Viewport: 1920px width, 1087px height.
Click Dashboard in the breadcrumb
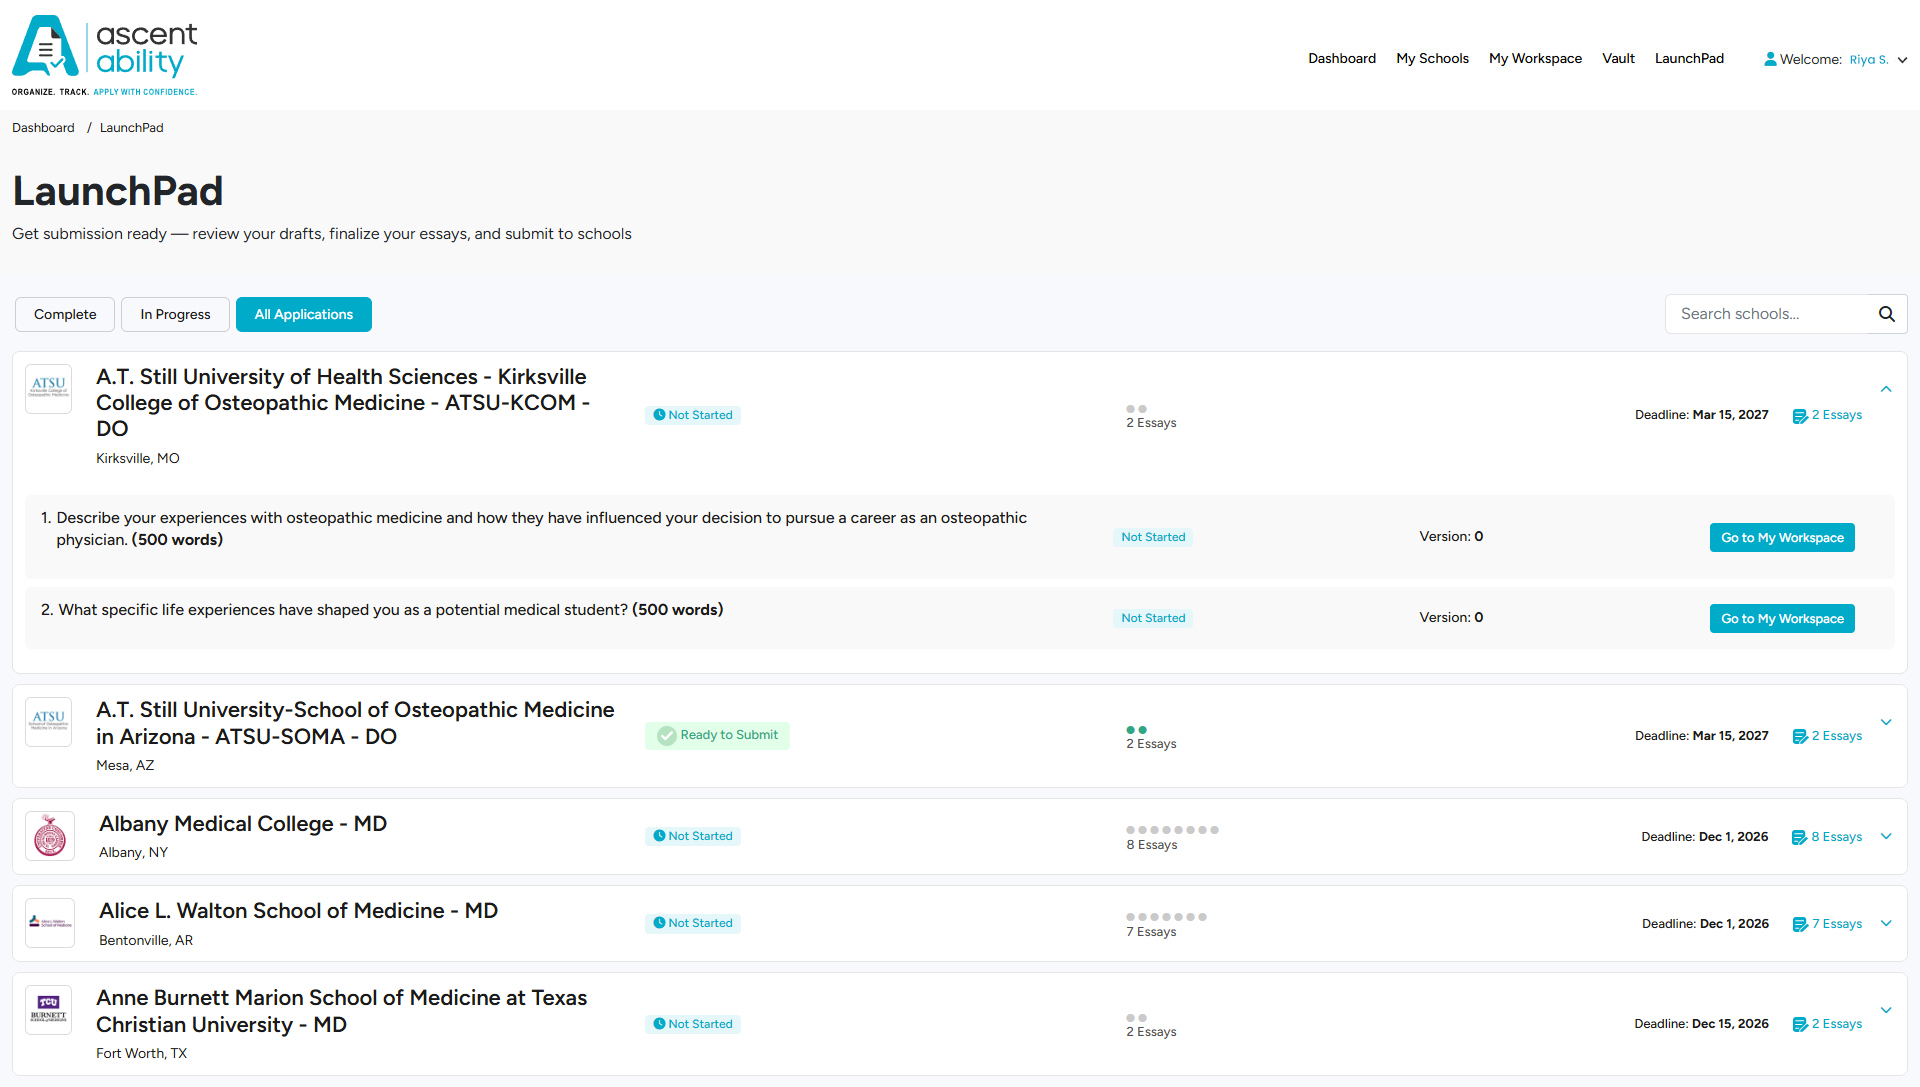[x=43, y=128]
